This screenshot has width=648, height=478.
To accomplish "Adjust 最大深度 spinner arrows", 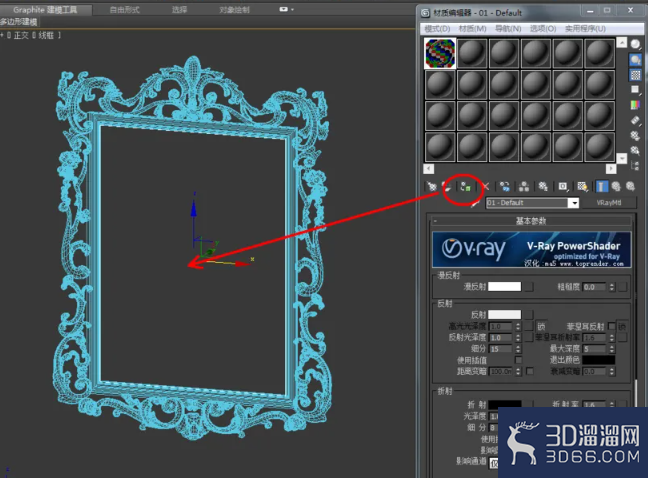I will [612, 349].
